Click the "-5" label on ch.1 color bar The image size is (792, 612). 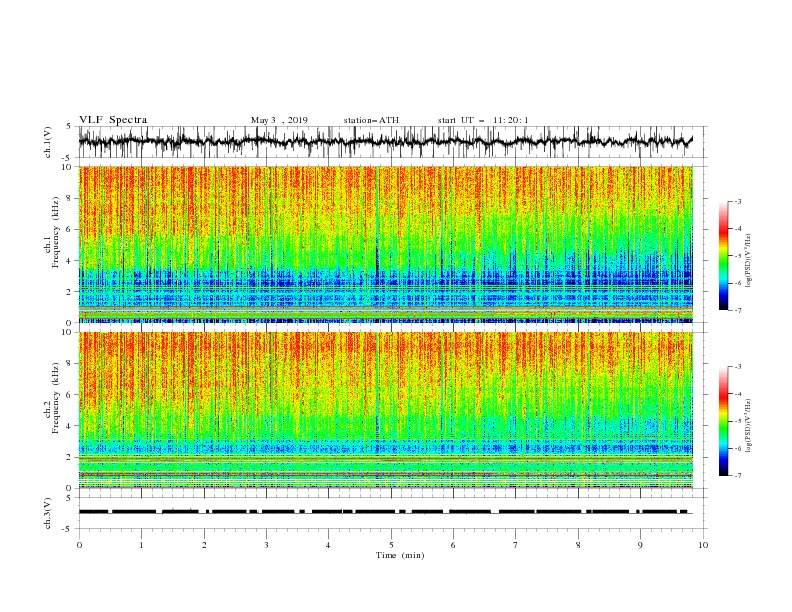pyautogui.click(x=738, y=256)
